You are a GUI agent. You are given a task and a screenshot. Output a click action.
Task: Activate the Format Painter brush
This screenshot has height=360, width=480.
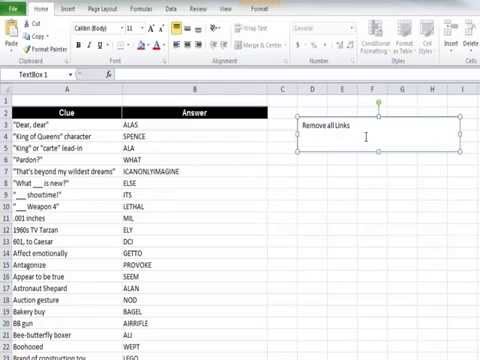[x=27, y=49]
